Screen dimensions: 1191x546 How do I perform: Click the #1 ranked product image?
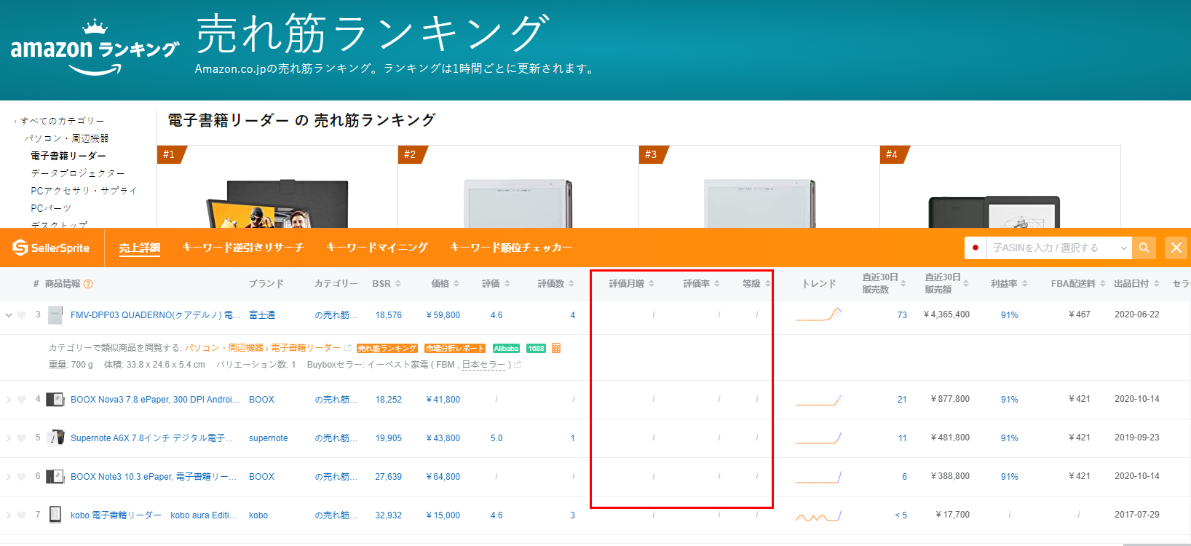click(277, 203)
